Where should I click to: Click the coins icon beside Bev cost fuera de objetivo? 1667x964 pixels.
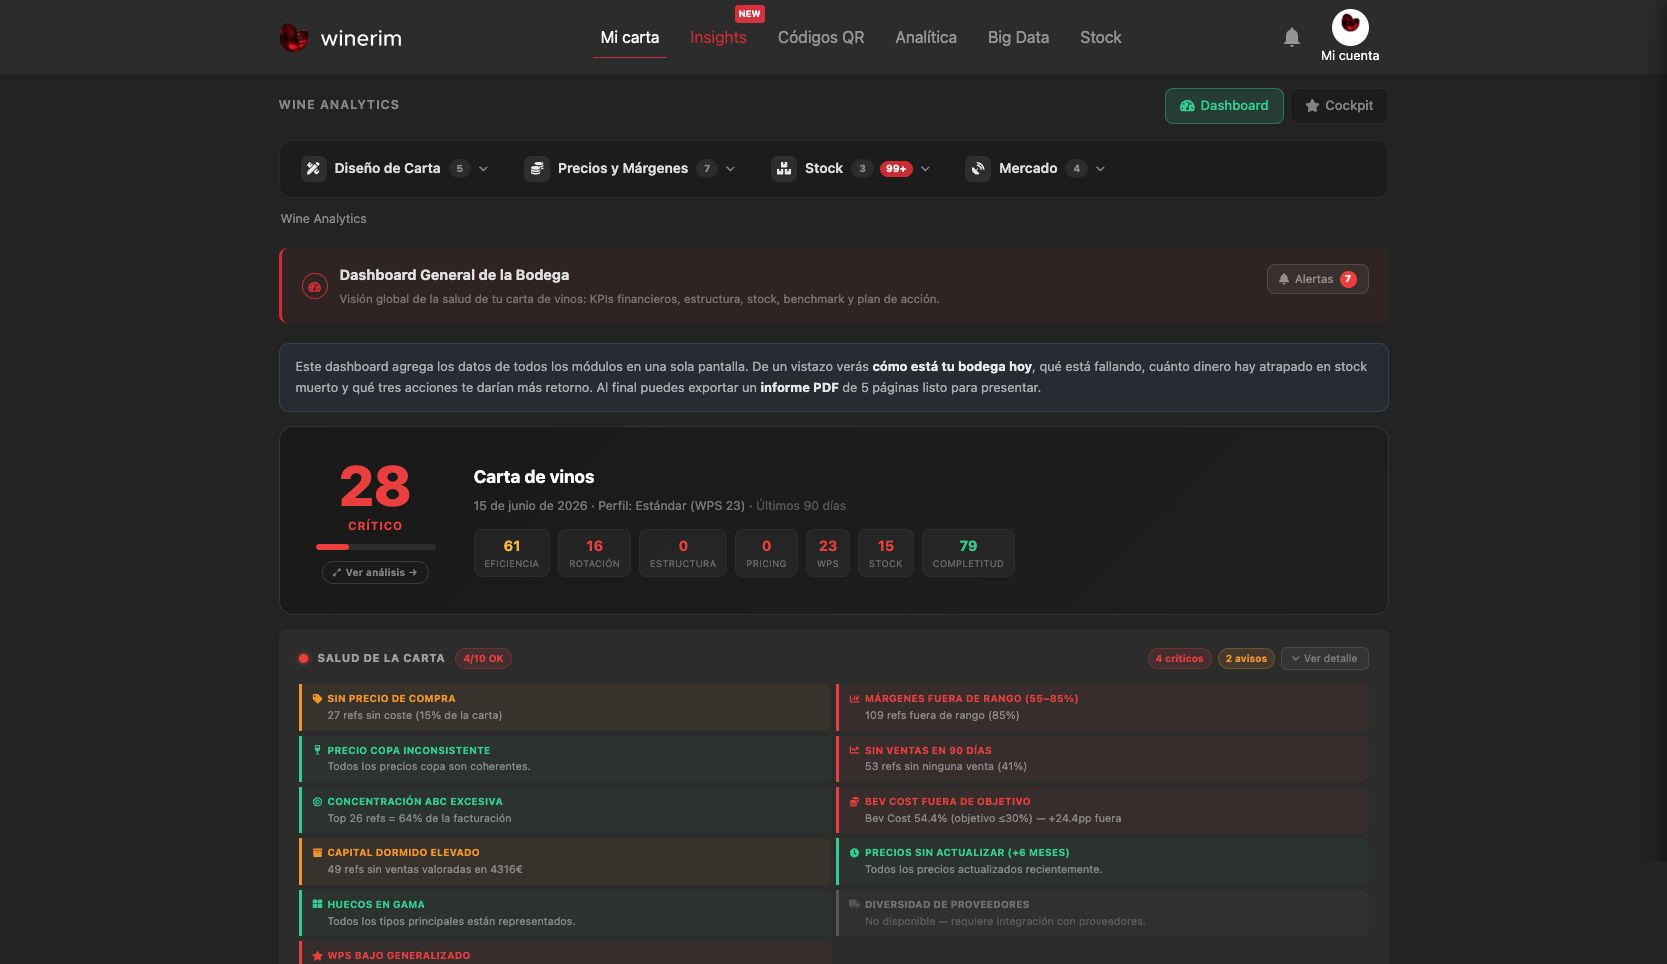point(854,801)
